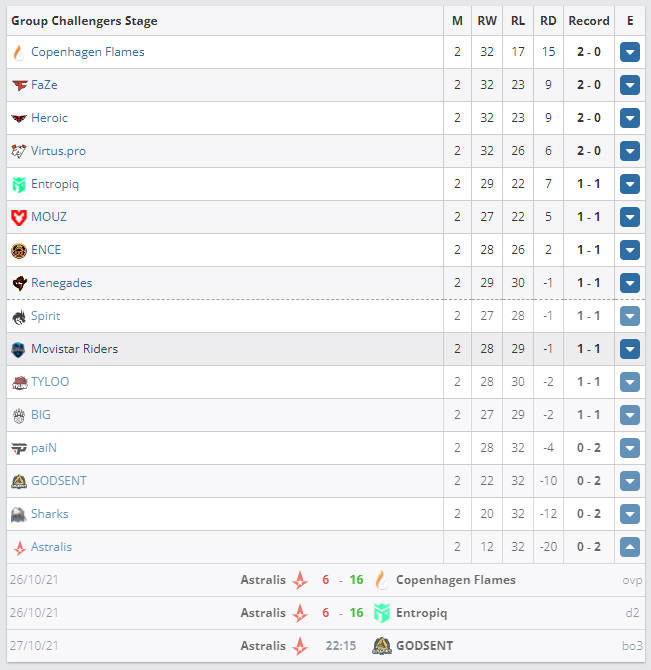Expand the Entropiq row dropdown arrow
Image resolution: width=651 pixels, height=670 pixels.
pos(630,184)
